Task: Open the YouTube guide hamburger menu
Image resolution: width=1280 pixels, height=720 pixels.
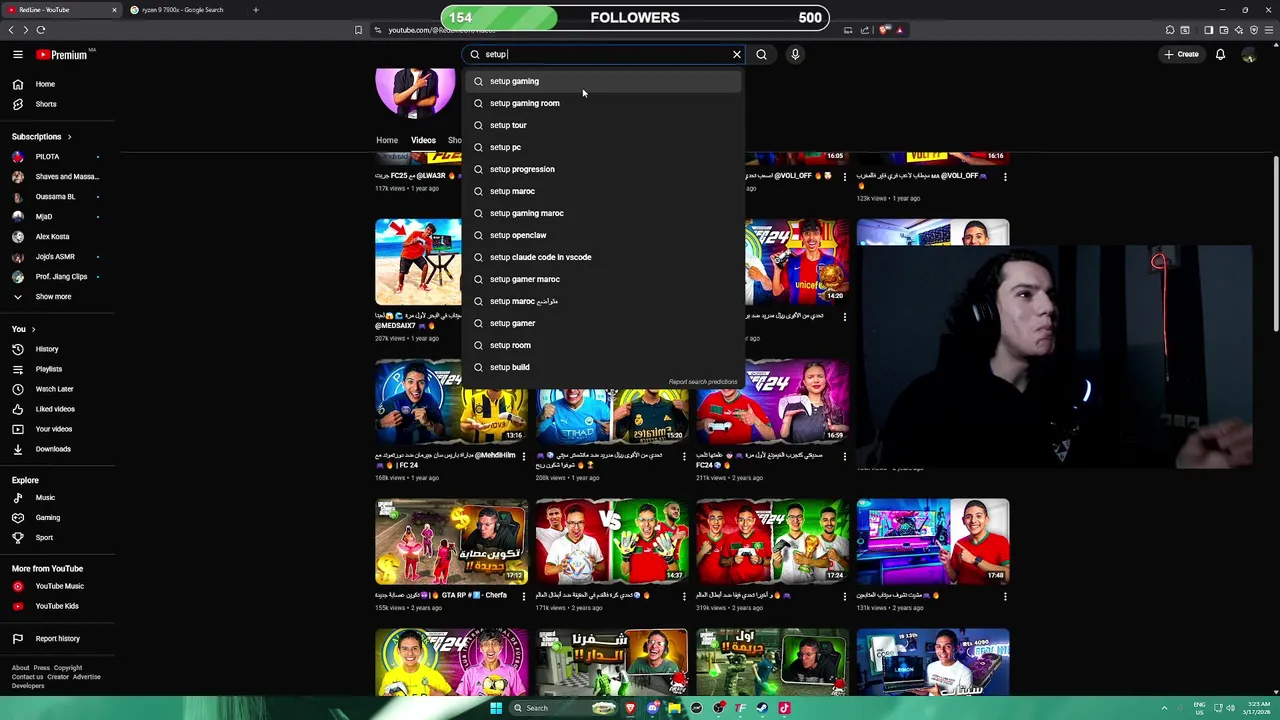Action: pyautogui.click(x=18, y=55)
